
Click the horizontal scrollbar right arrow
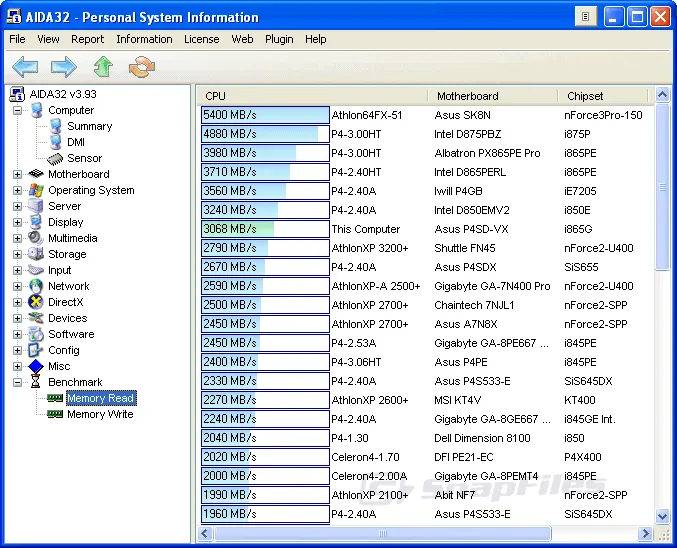tap(645, 533)
